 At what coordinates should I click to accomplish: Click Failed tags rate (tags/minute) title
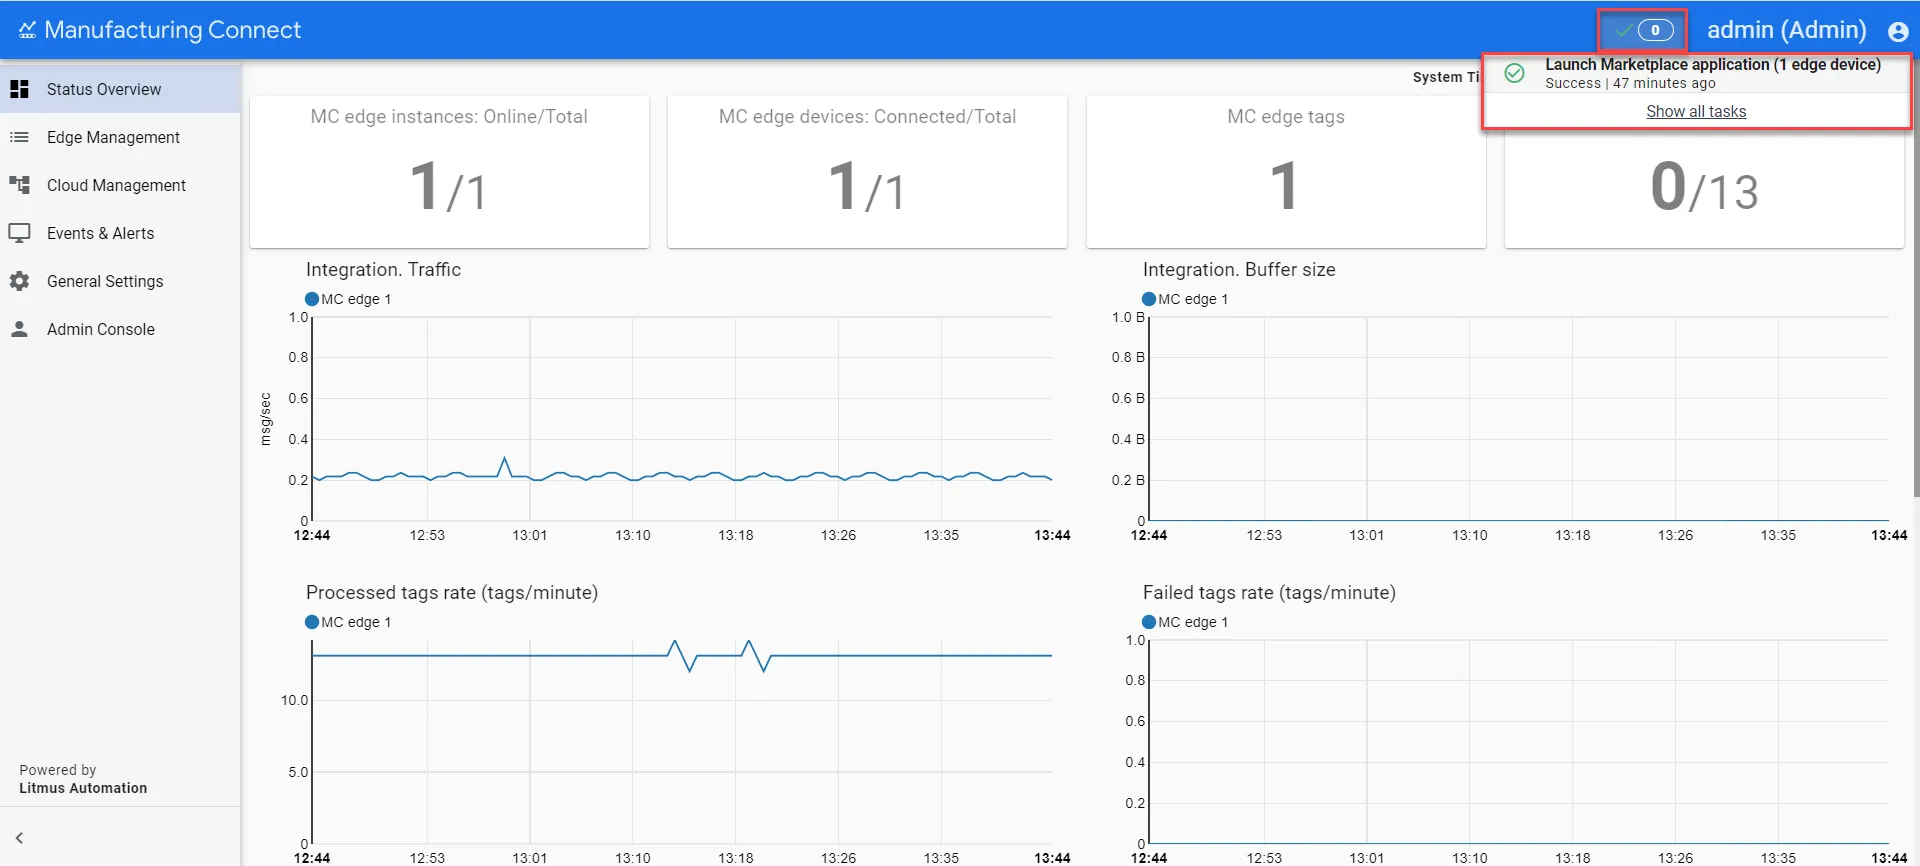1269,592
